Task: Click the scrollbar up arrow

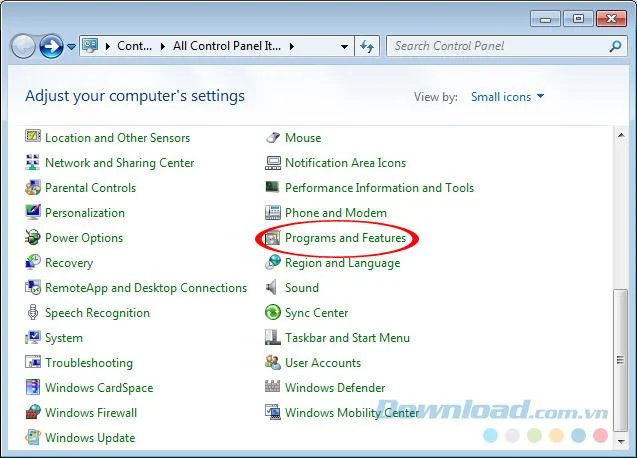Action: (621, 135)
